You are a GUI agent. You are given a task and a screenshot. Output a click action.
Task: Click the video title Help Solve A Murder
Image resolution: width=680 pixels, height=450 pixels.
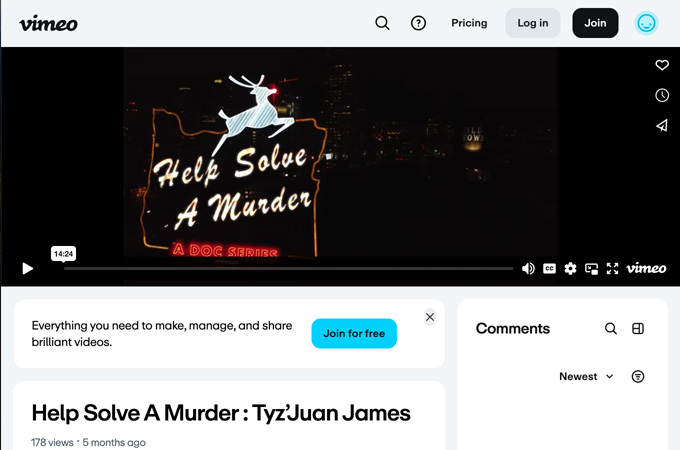click(221, 413)
